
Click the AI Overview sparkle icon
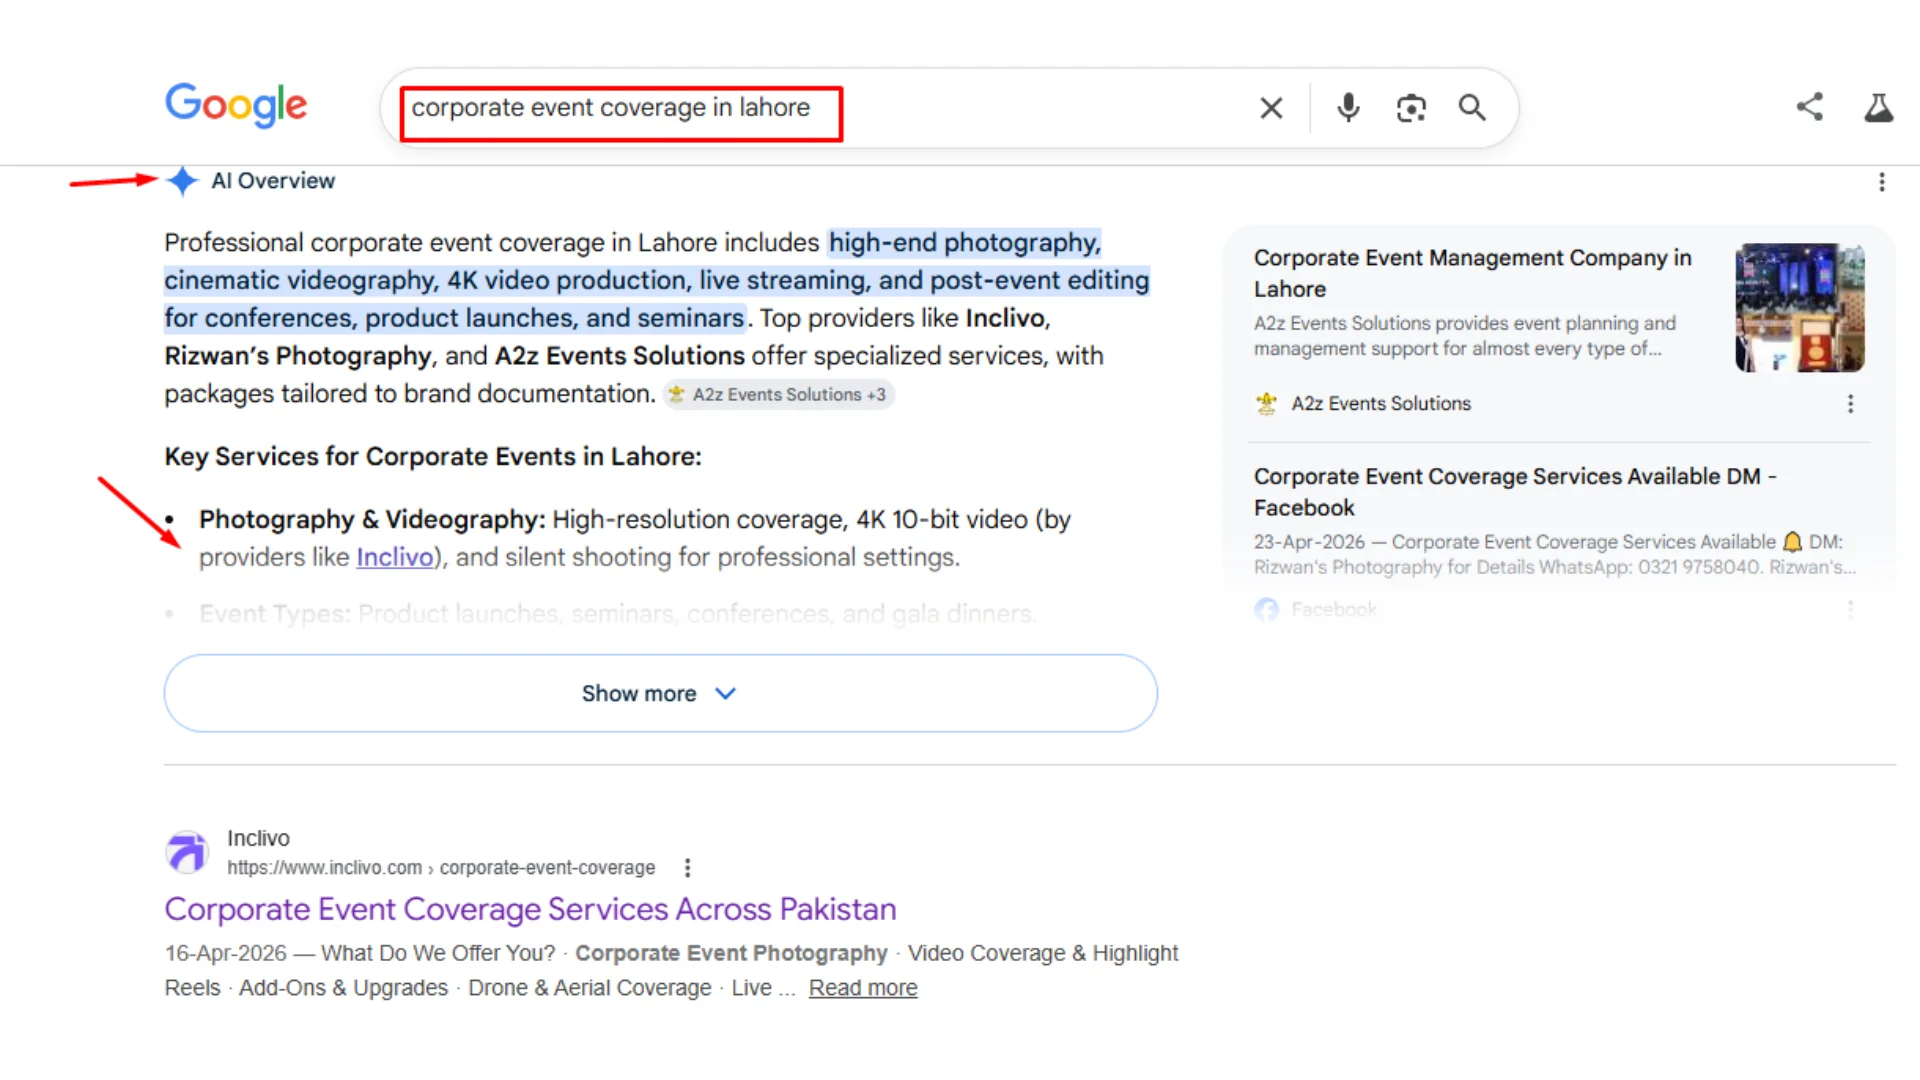coord(182,181)
